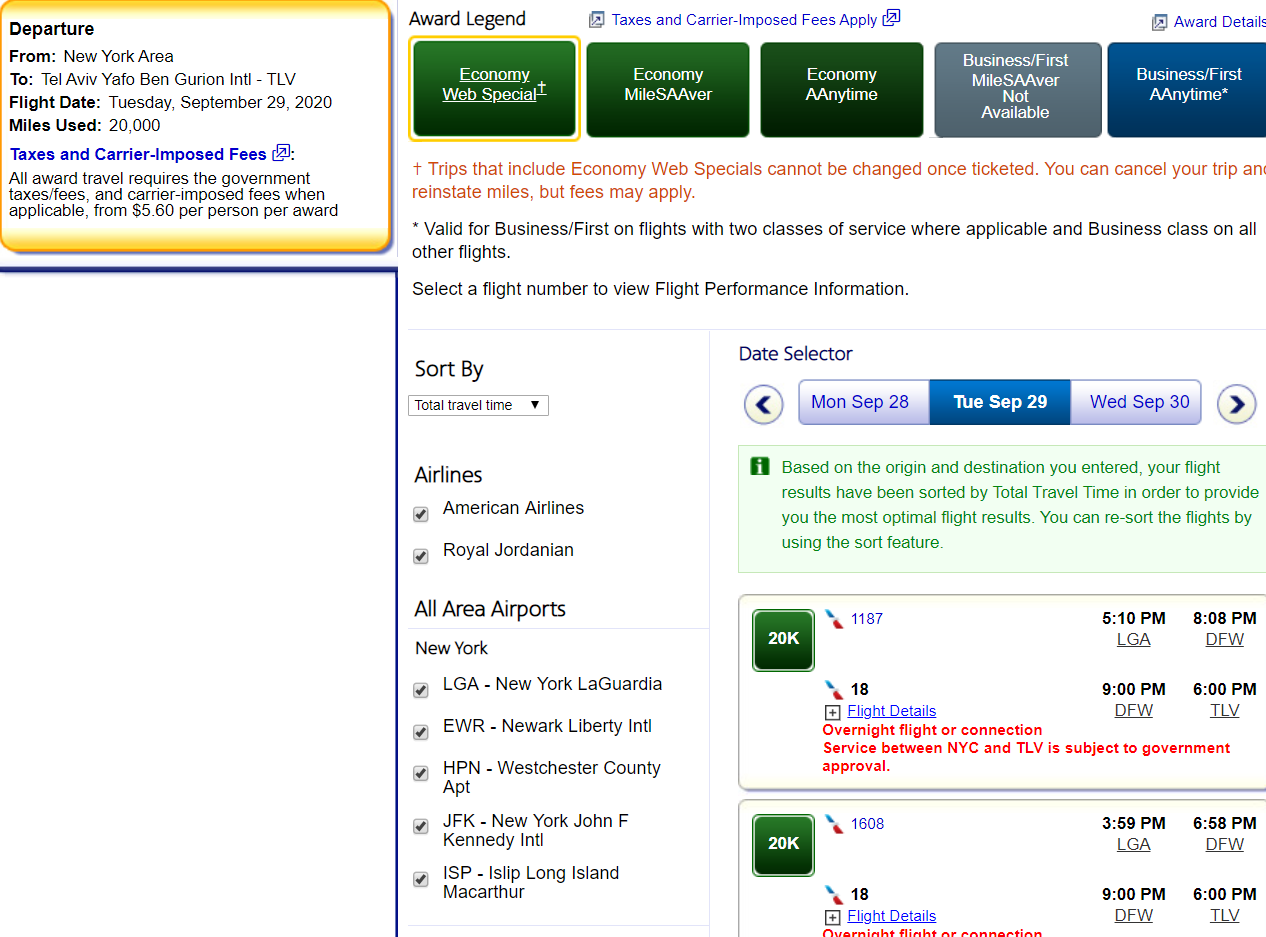The image size is (1266, 937).
Task: Toggle JFK - New York John F Kennedy checkbox
Action: (x=421, y=827)
